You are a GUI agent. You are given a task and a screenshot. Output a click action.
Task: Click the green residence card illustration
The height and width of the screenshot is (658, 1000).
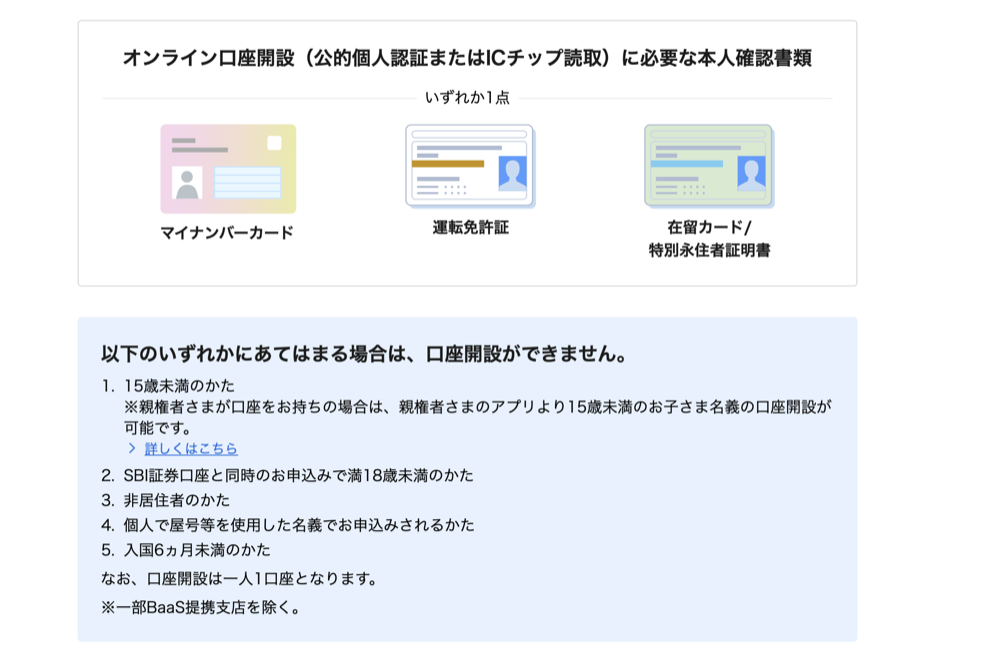tap(709, 166)
